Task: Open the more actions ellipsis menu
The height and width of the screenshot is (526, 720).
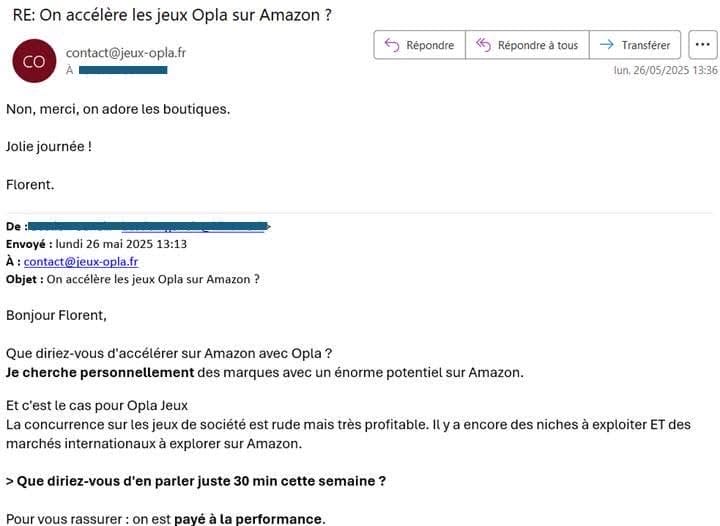Action: coord(703,45)
